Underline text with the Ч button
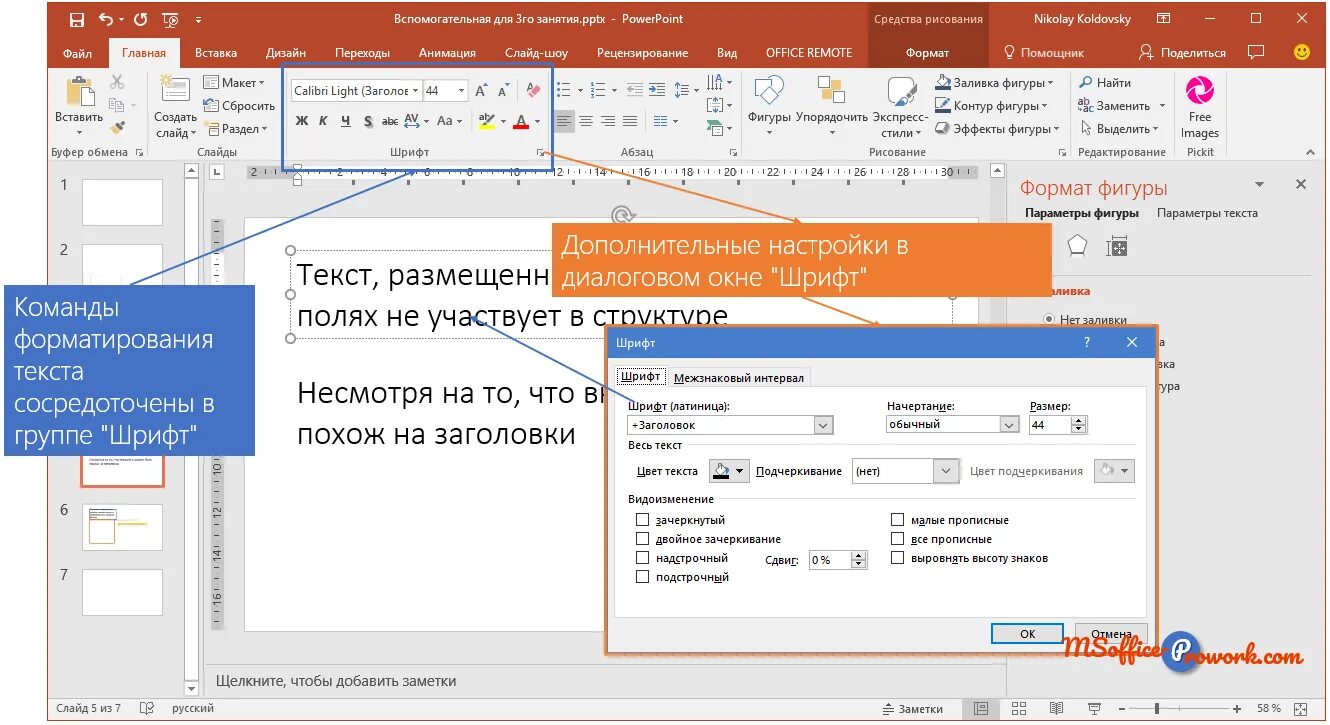Image resolution: width=1330 pixels, height=725 pixels. coord(345,121)
